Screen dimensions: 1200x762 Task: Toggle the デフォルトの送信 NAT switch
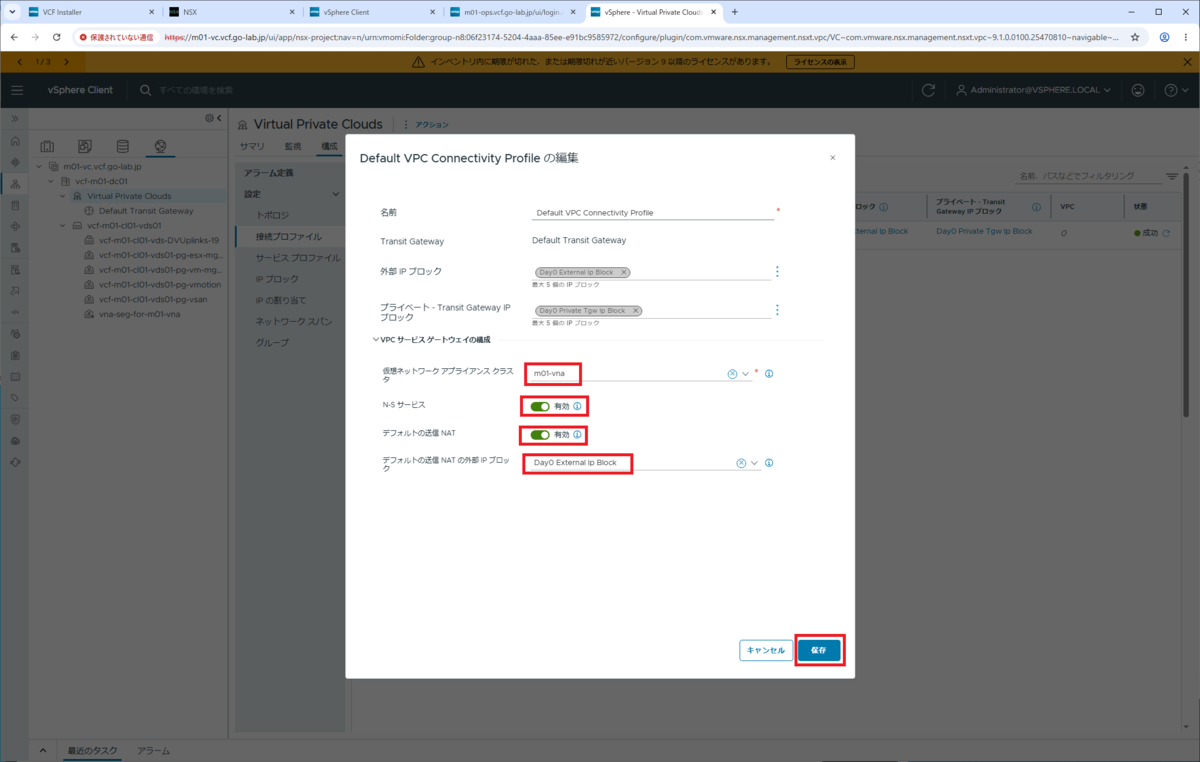[540, 434]
